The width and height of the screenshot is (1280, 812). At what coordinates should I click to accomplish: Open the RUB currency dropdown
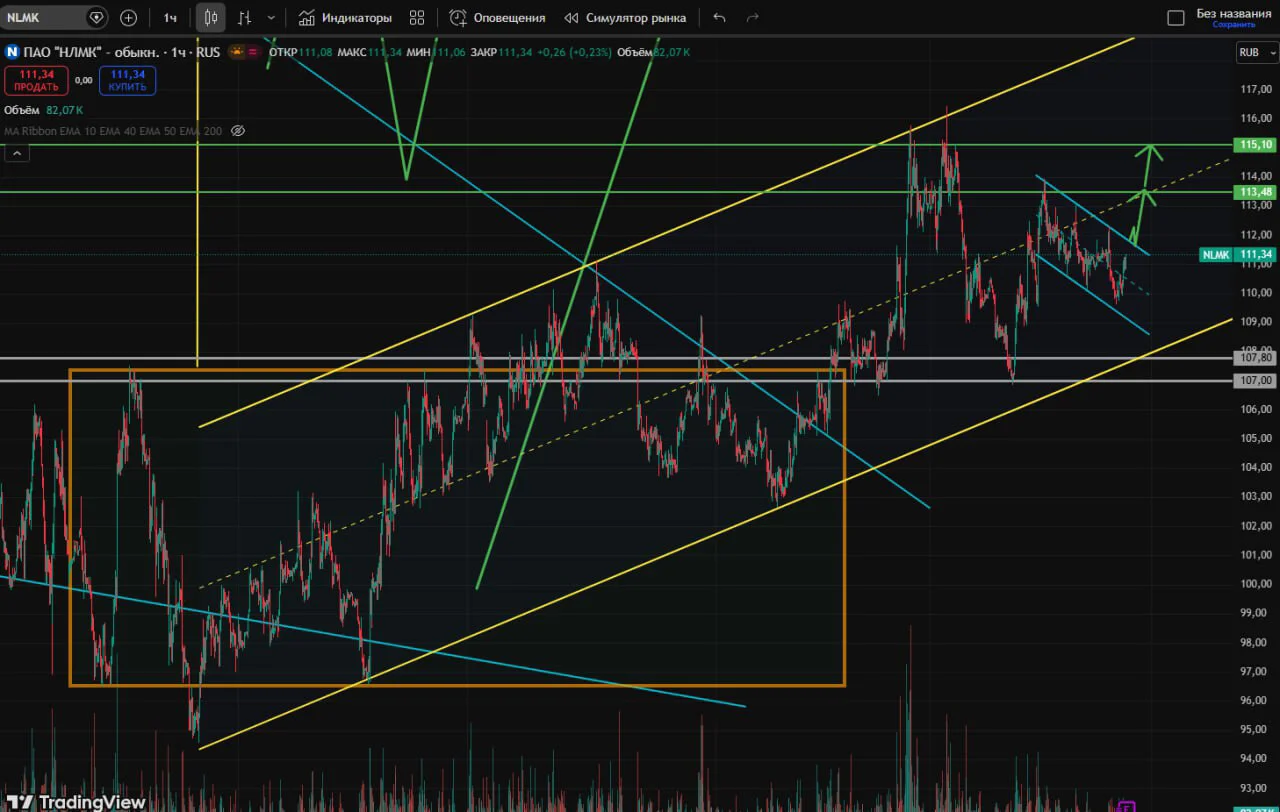point(1256,52)
